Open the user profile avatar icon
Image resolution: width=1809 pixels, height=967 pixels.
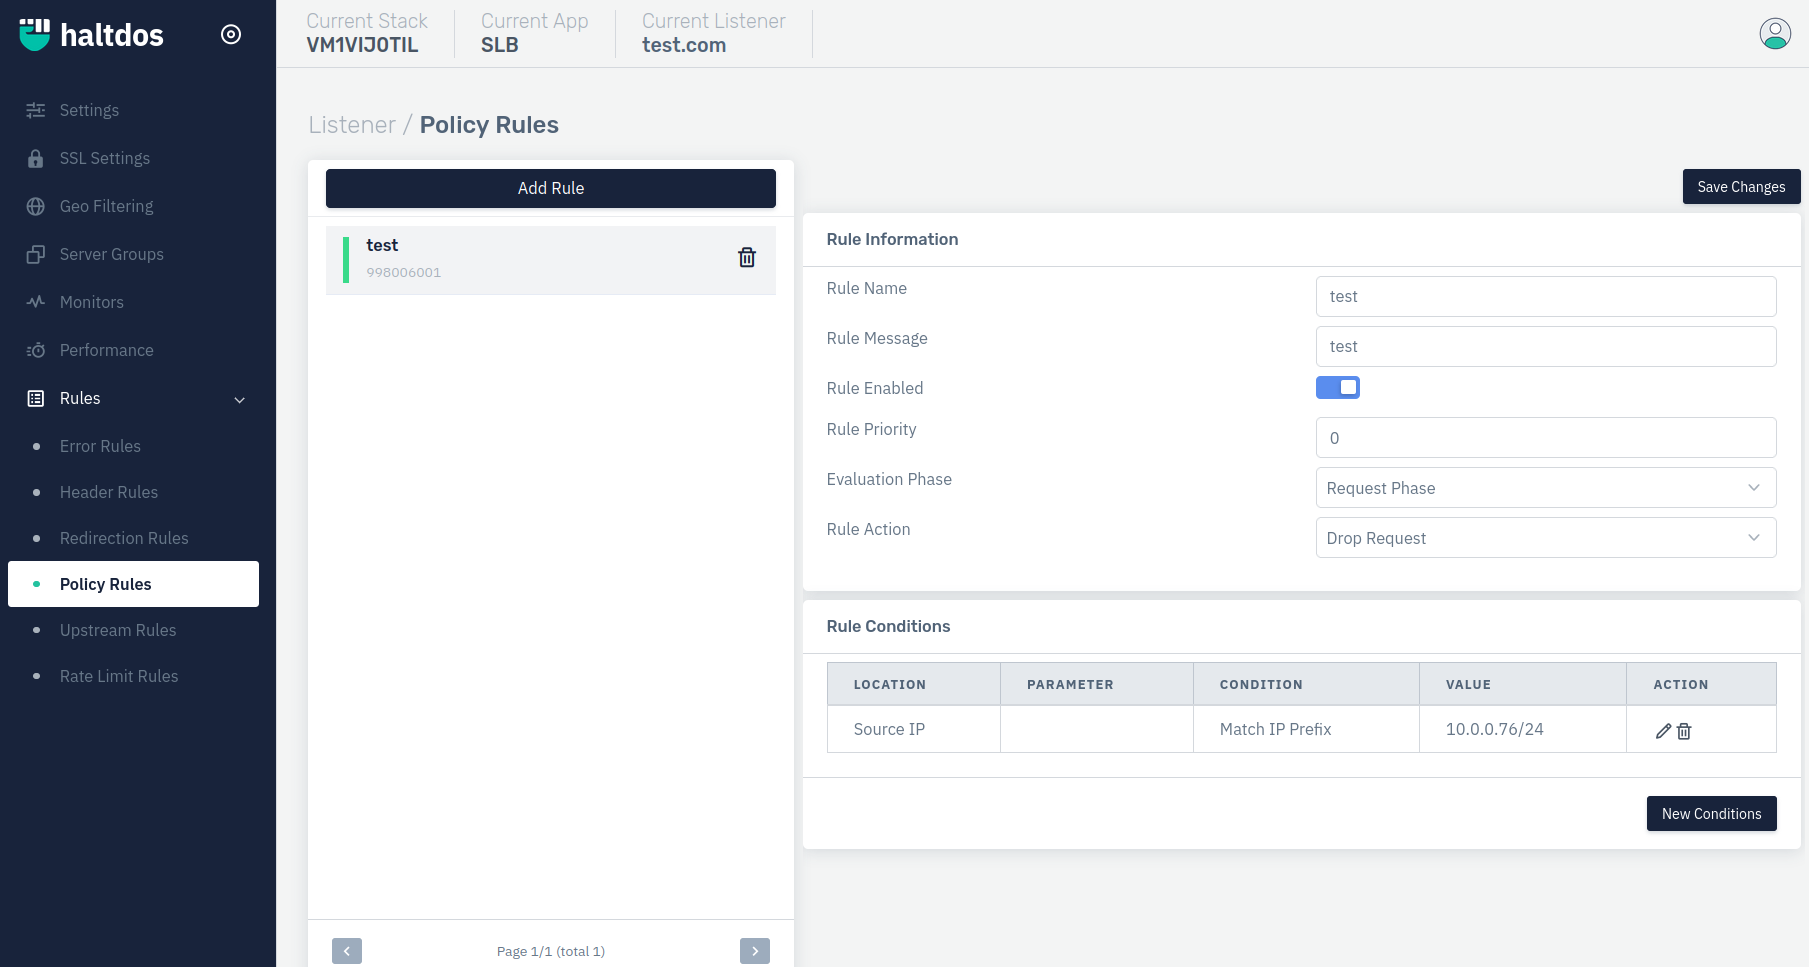coord(1775,34)
